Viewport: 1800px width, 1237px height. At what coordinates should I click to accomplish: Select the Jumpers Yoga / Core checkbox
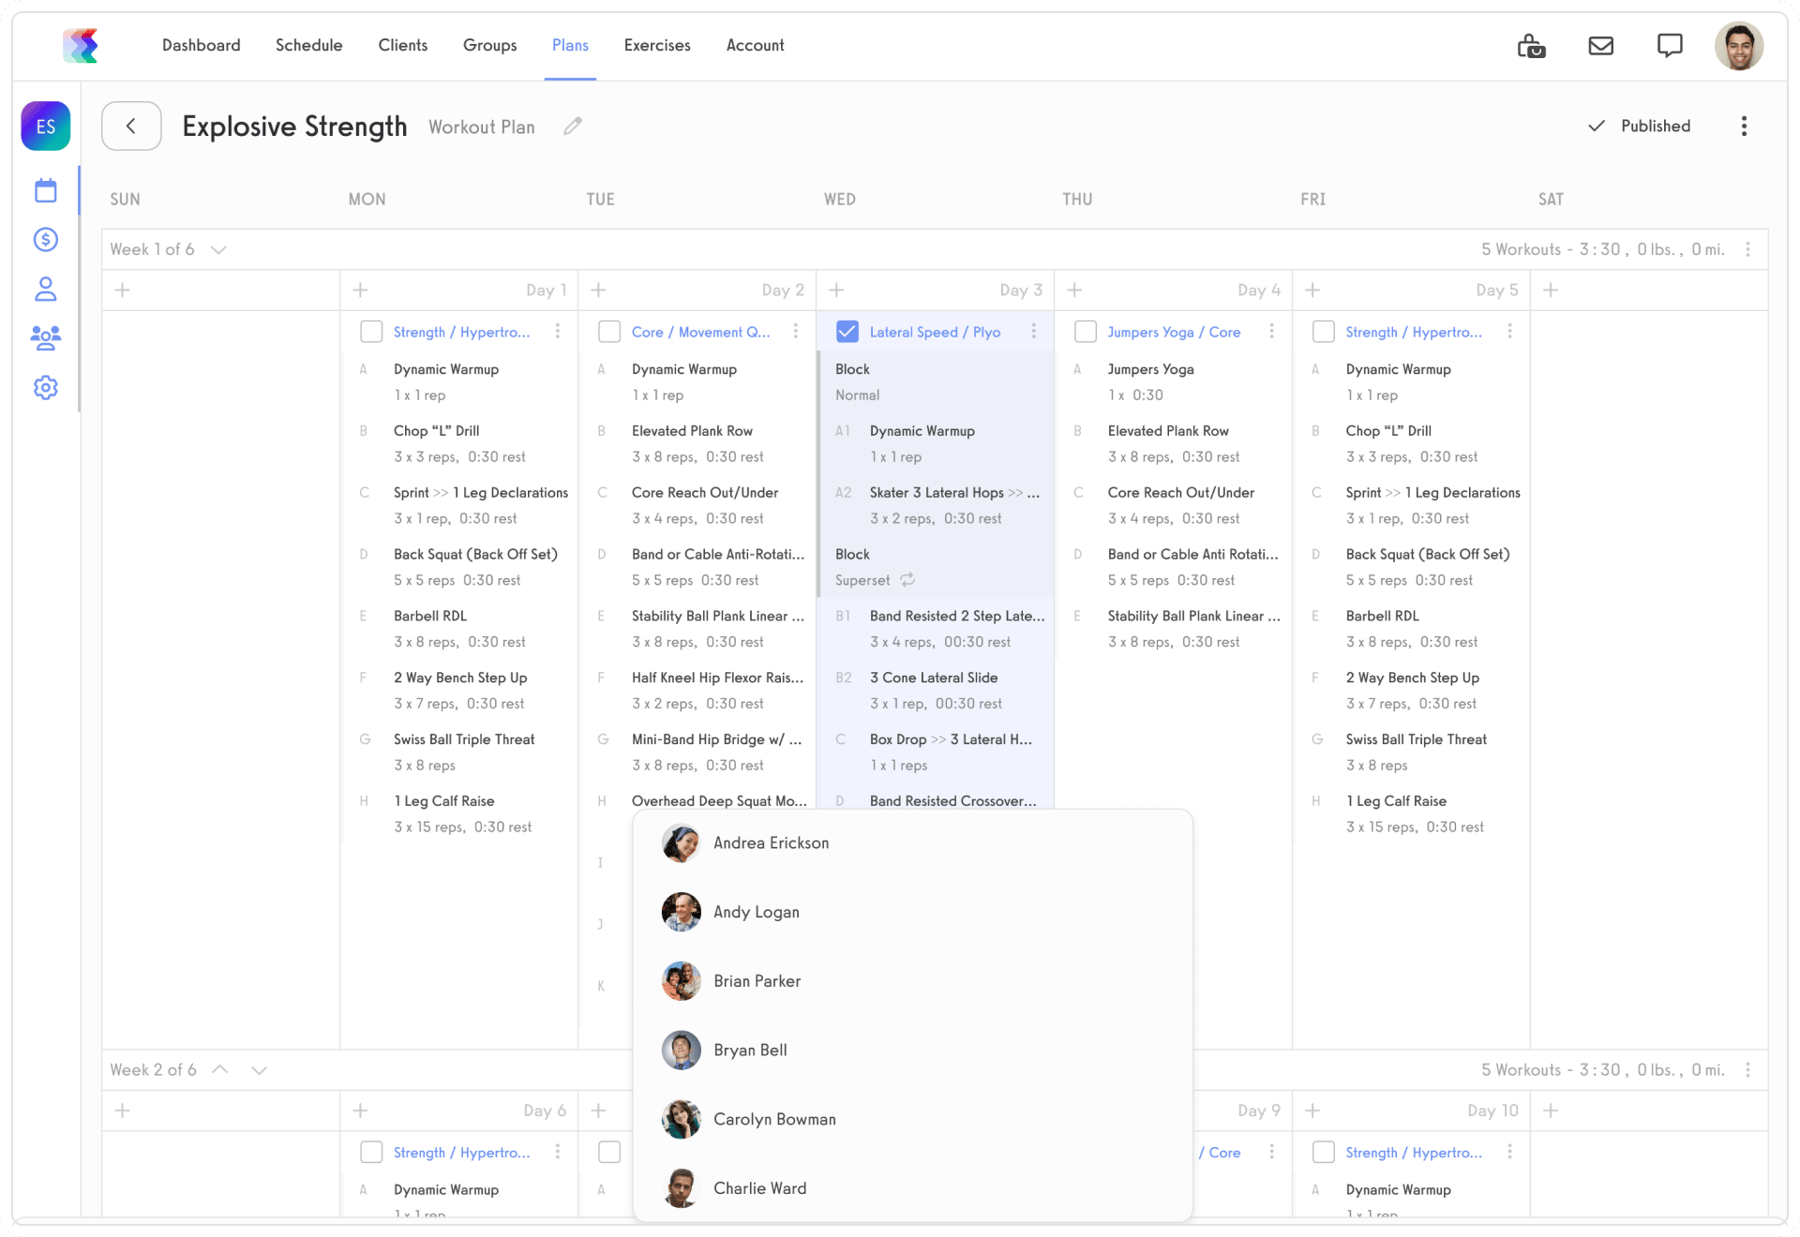tap(1085, 332)
